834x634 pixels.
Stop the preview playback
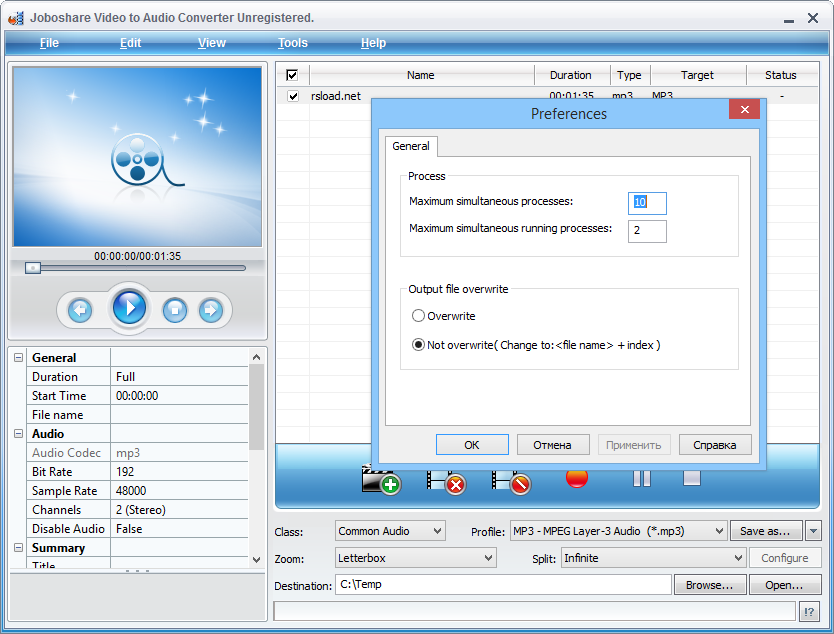coord(175,310)
